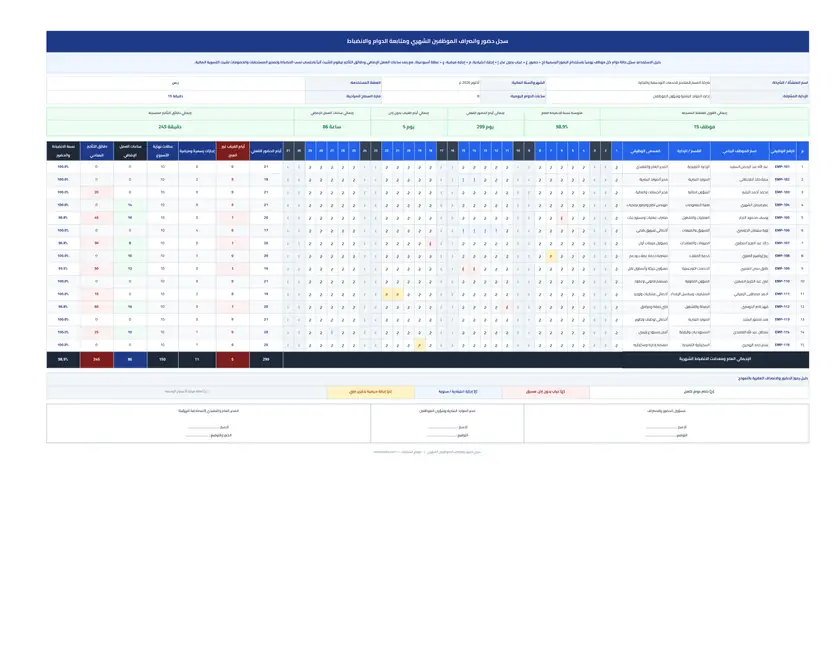Click the '15 موظف' registered employees summary

pyautogui.click(x=704, y=127)
